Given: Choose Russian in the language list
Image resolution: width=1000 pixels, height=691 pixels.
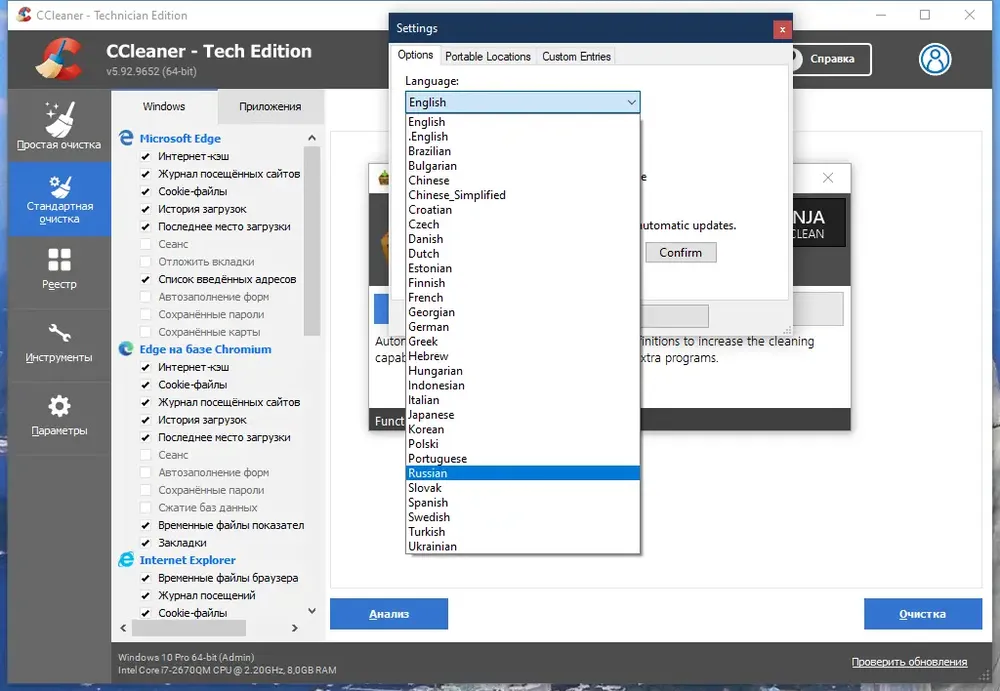Looking at the screenshot, I should 522,473.
